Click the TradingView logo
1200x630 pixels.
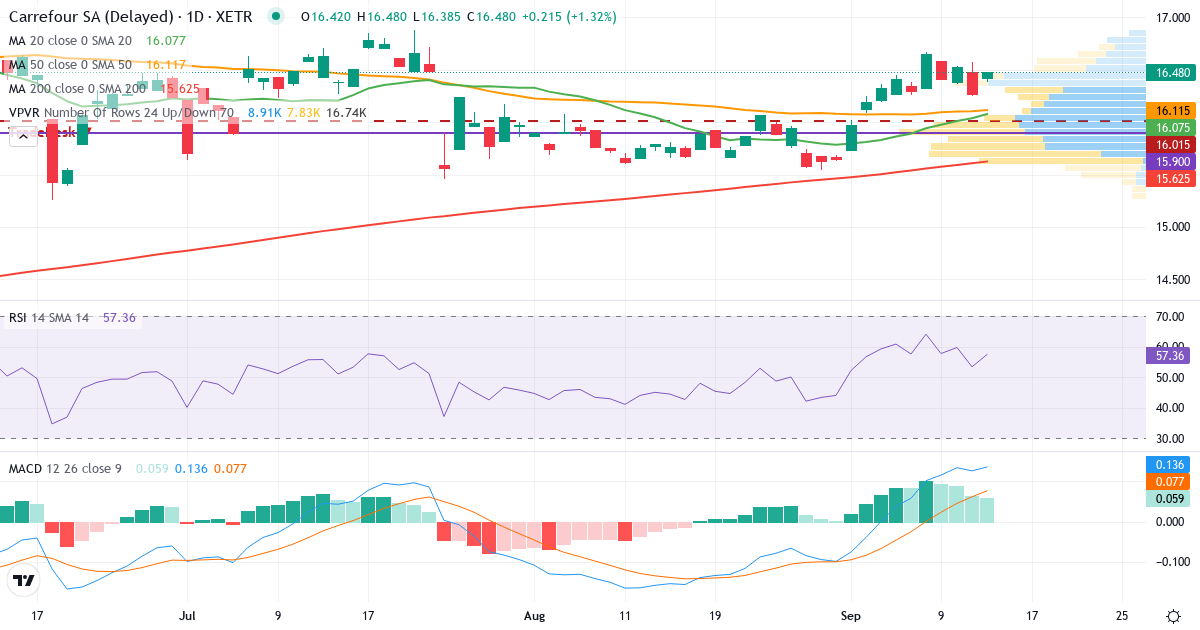pyautogui.click(x=24, y=581)
